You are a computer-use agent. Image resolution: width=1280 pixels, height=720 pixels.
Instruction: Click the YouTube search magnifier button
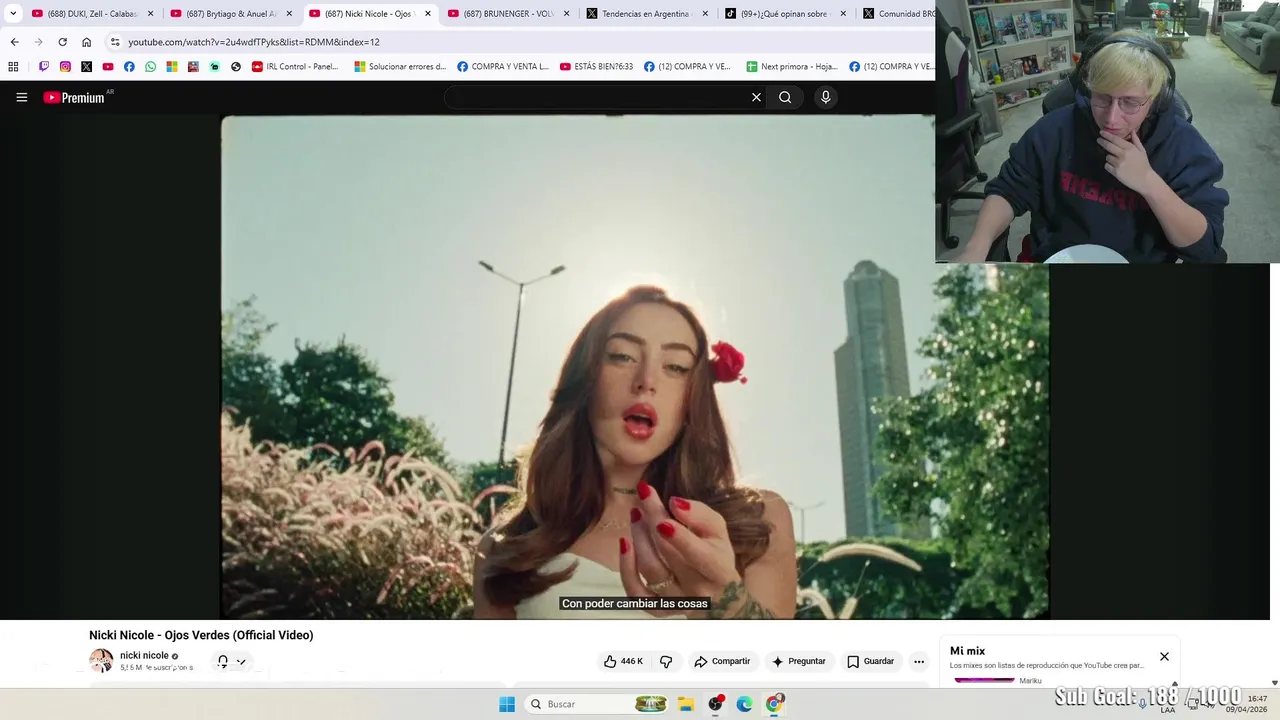click(x=785, y=97)
